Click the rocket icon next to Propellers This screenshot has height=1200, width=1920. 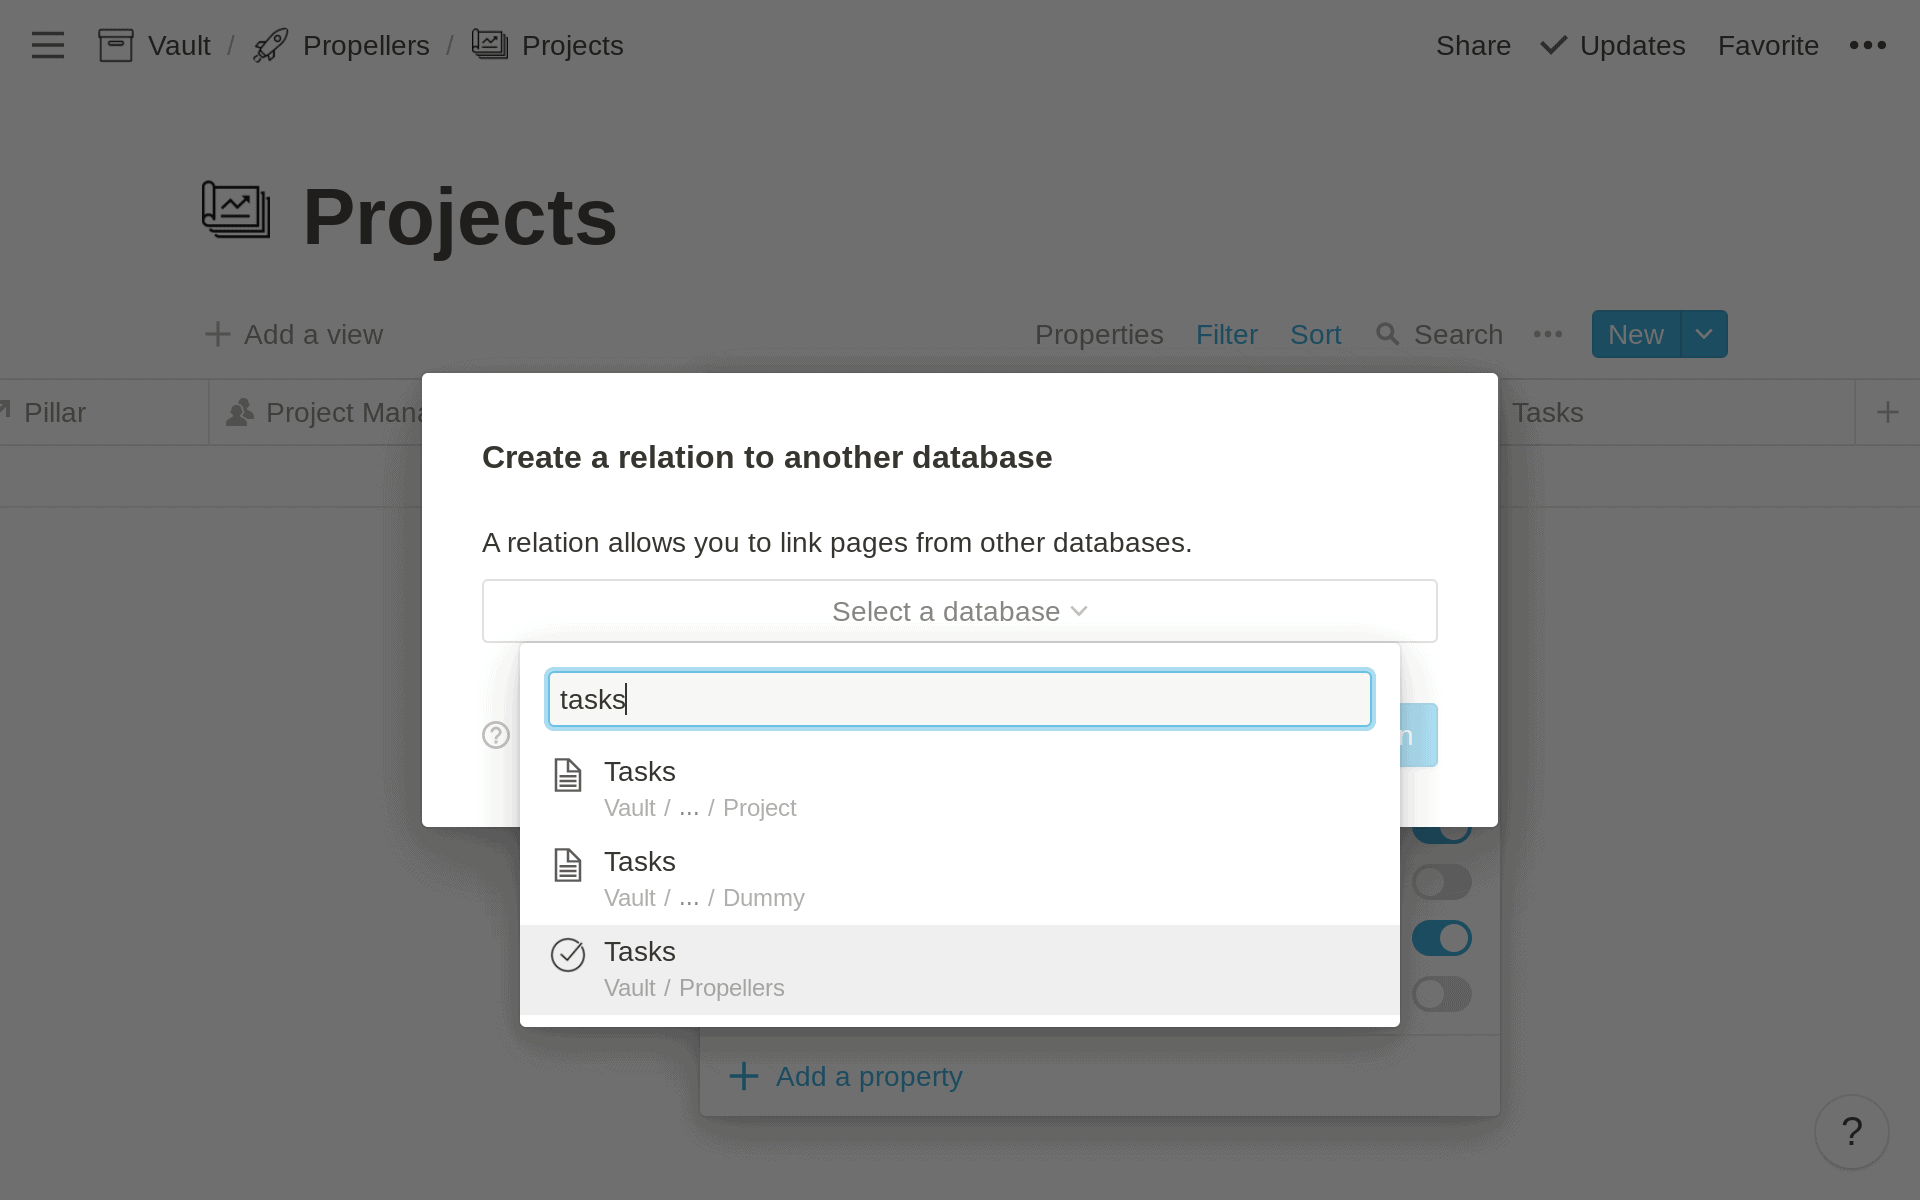(268, 44)
